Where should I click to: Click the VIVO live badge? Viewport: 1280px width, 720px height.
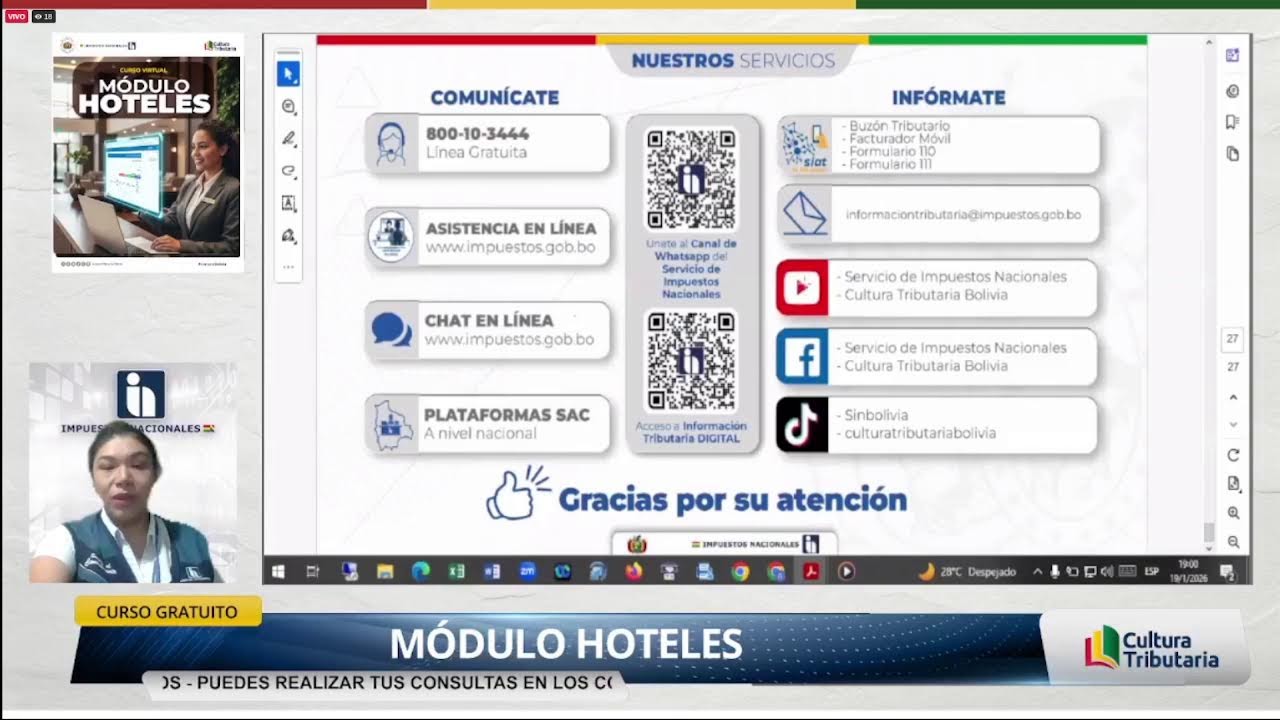tap(16, 16)
